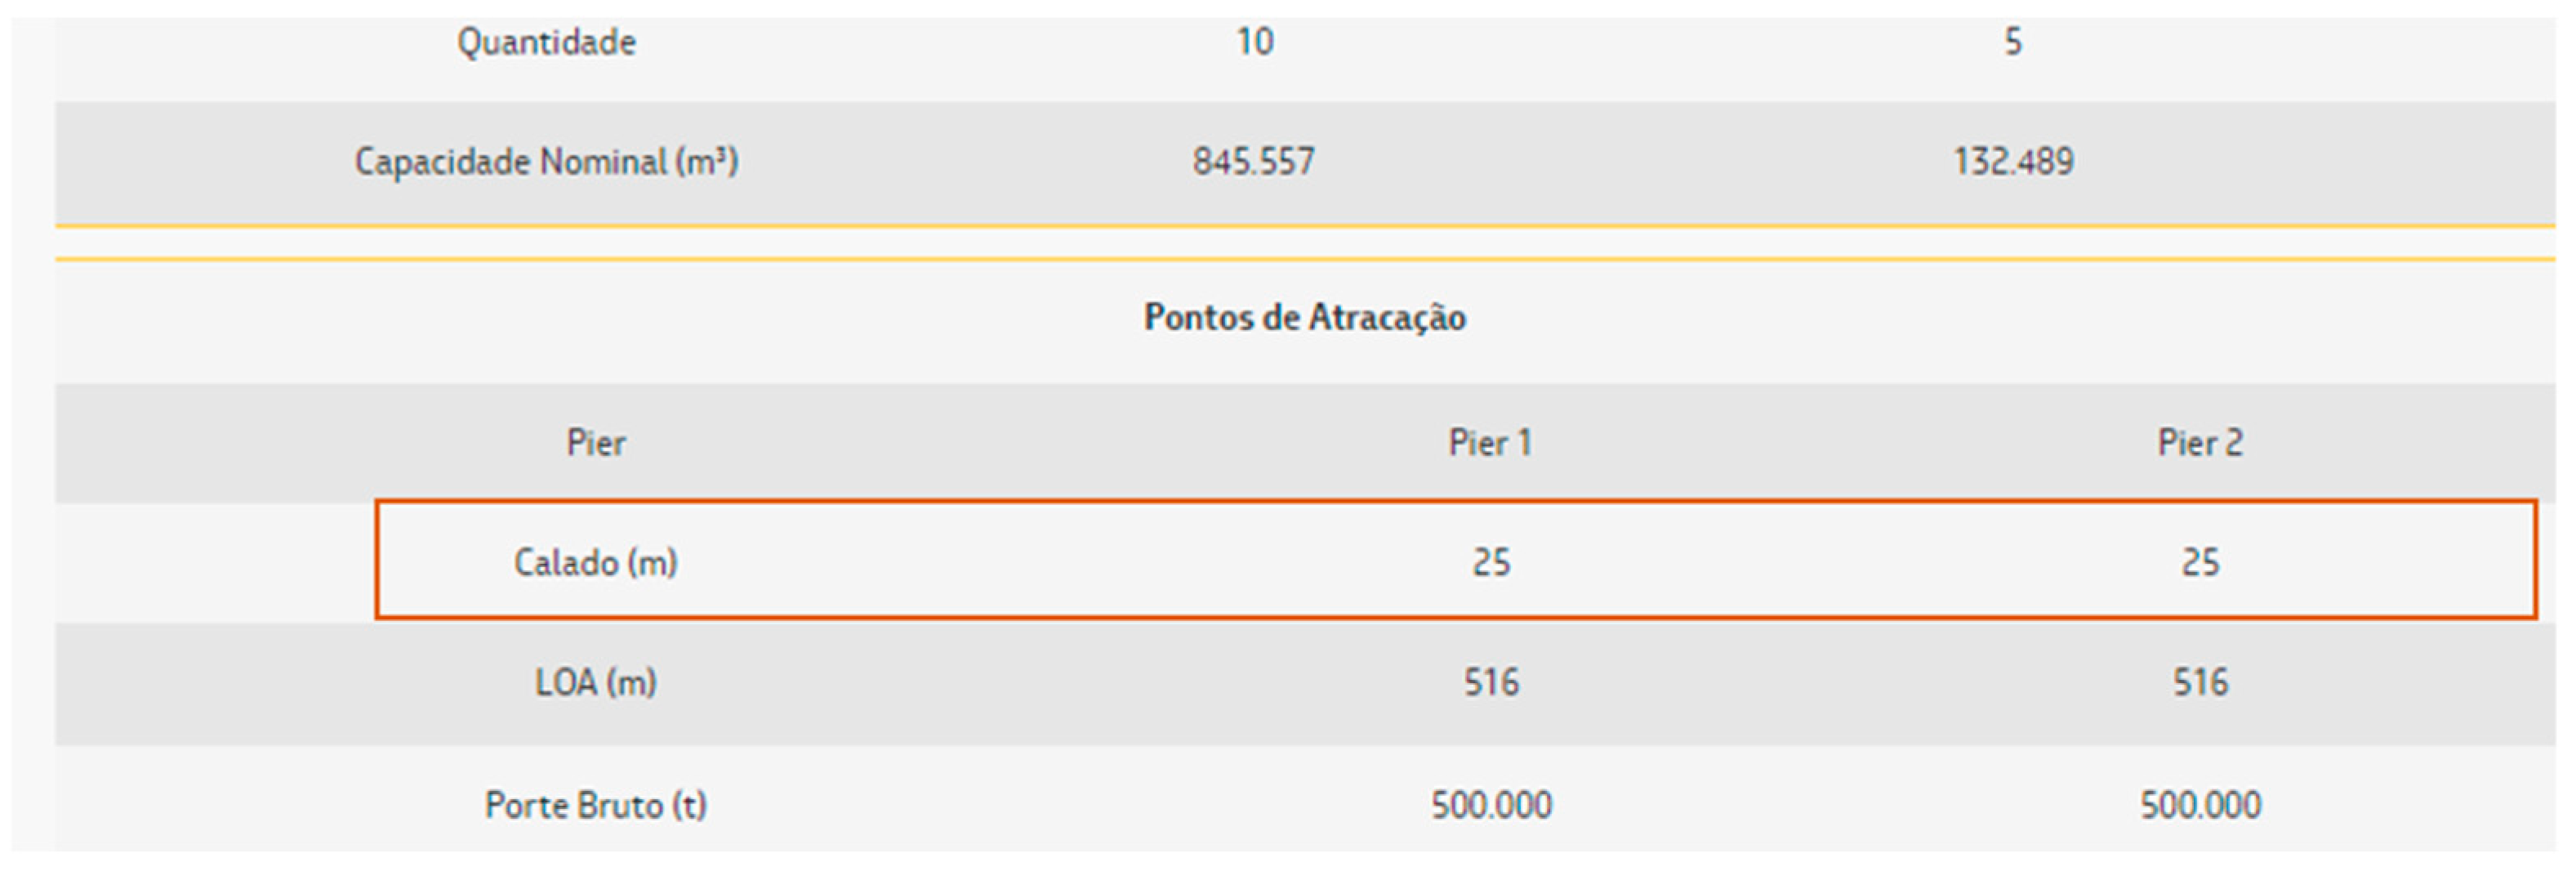Screen dimensions: 2576x876
Task: Select the LOA value 516 under Pier 2
Action: pos(2200,683)
